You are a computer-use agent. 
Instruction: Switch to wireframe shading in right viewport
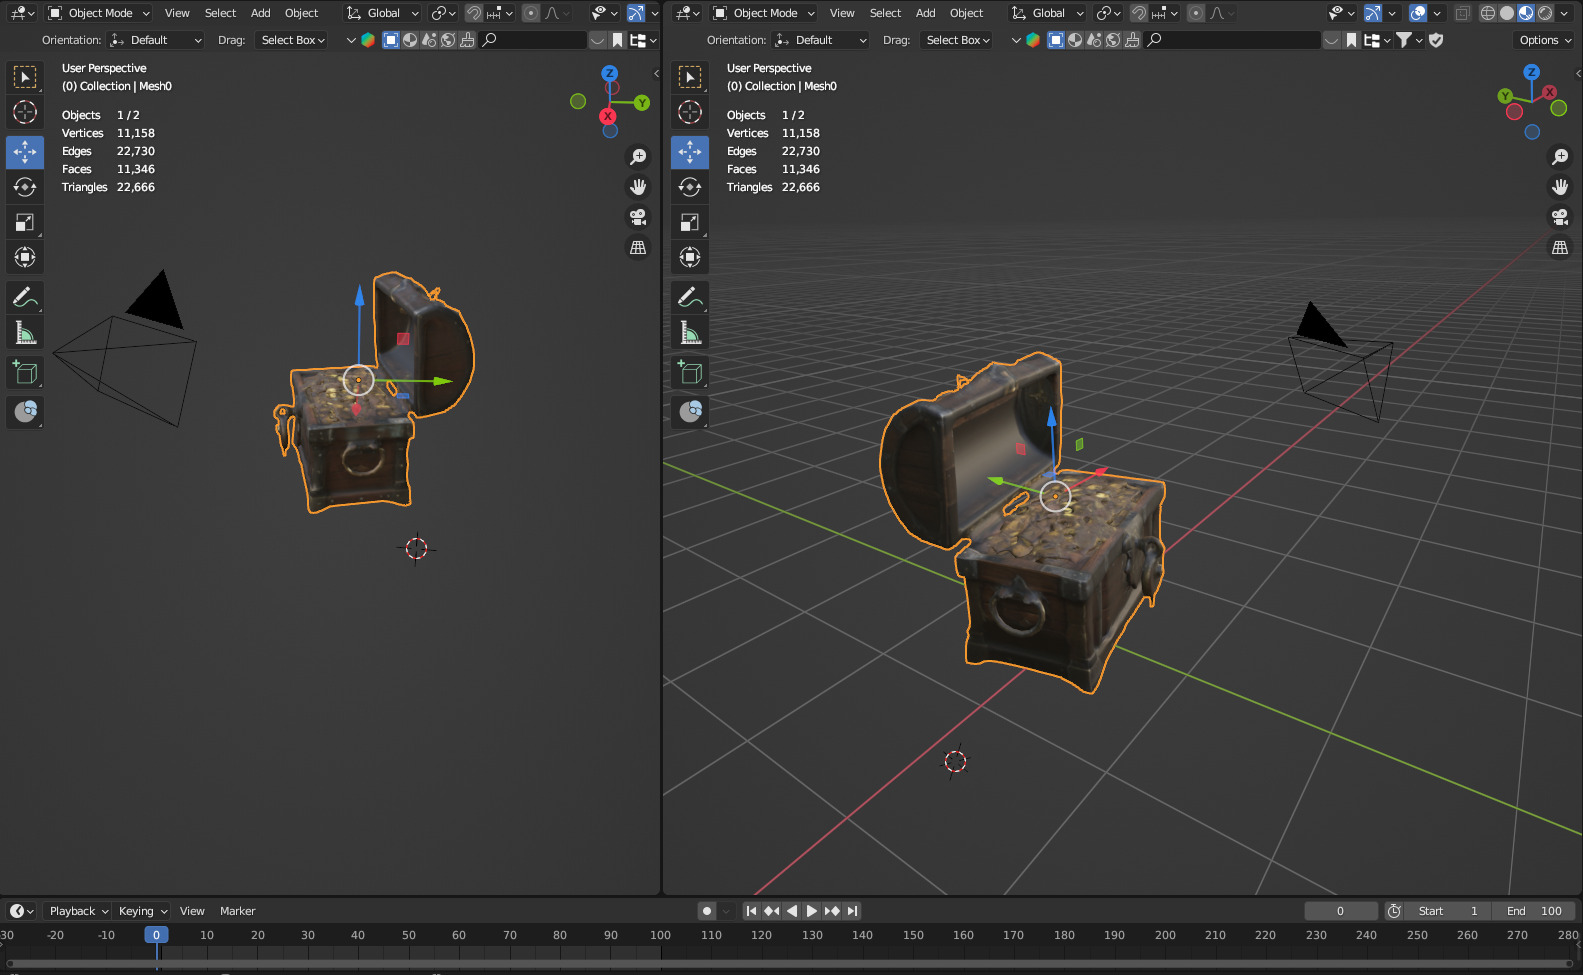(1488, 13)
